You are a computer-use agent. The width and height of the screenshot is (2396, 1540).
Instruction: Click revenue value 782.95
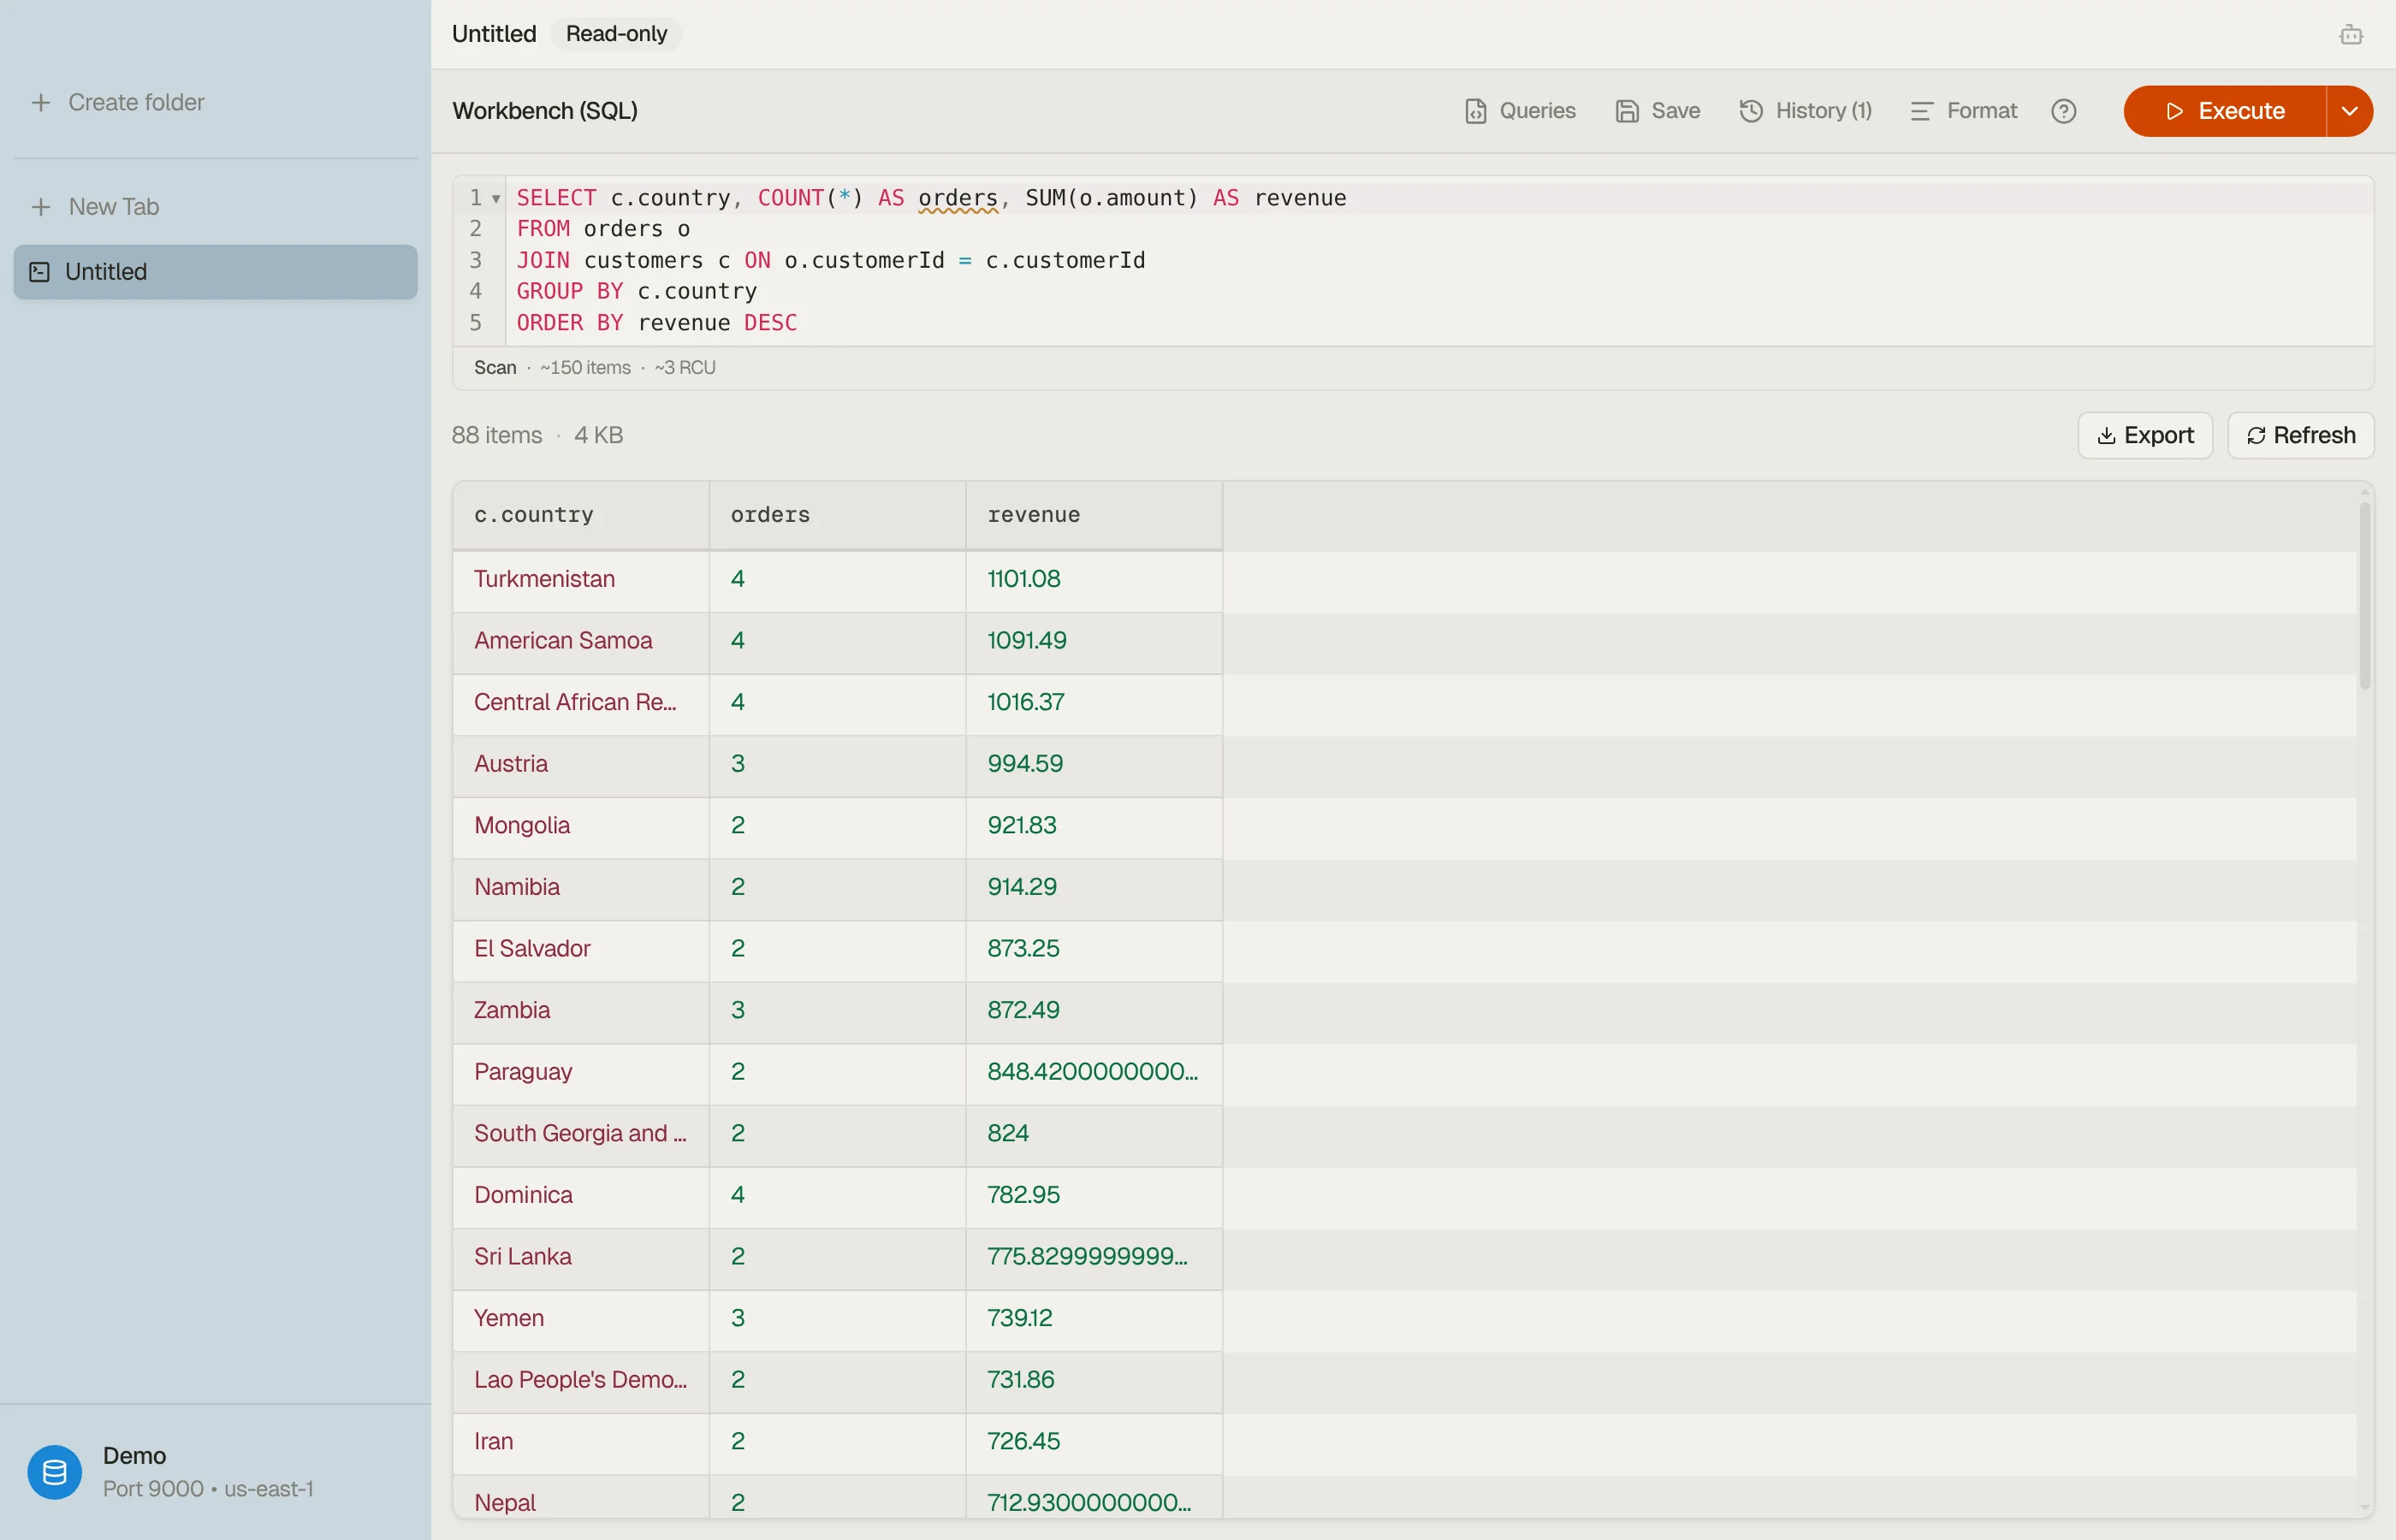1023,1195
